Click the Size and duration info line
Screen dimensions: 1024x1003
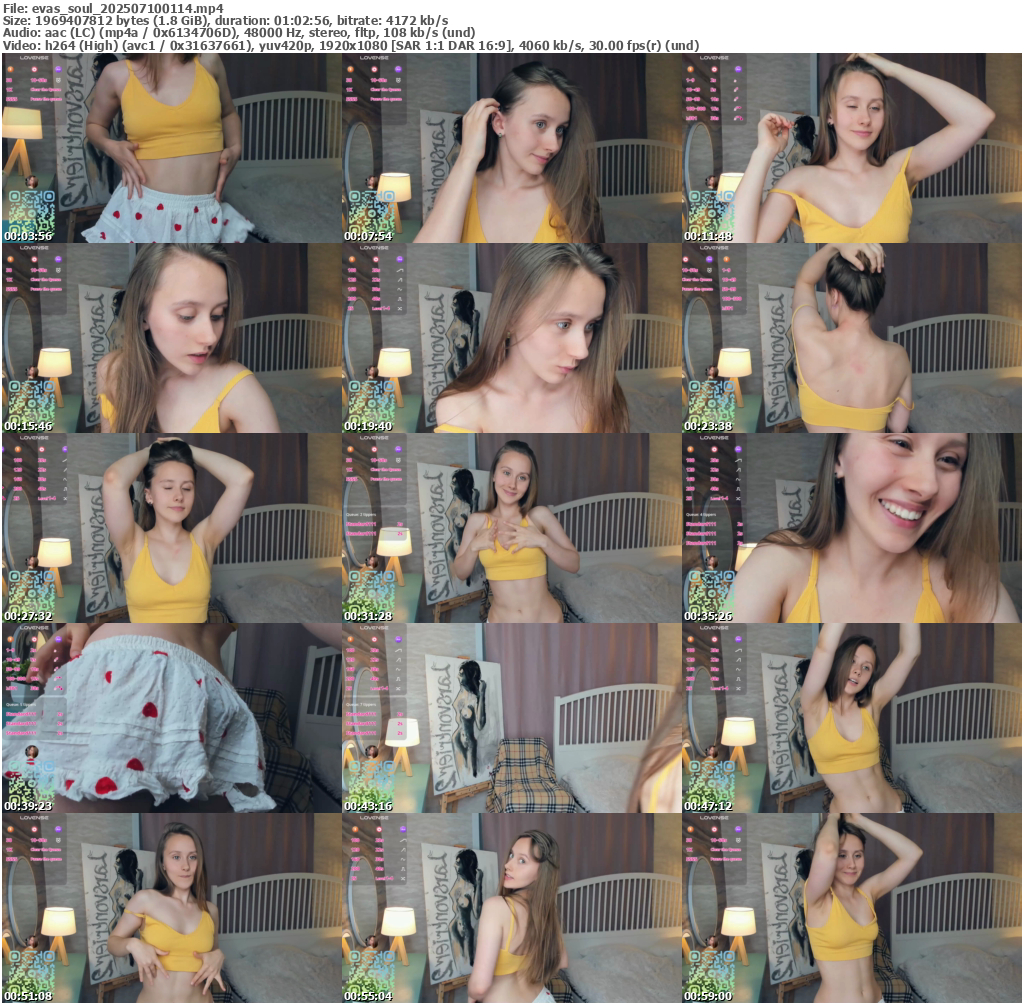pyautogui.click(x=225, y=20)
